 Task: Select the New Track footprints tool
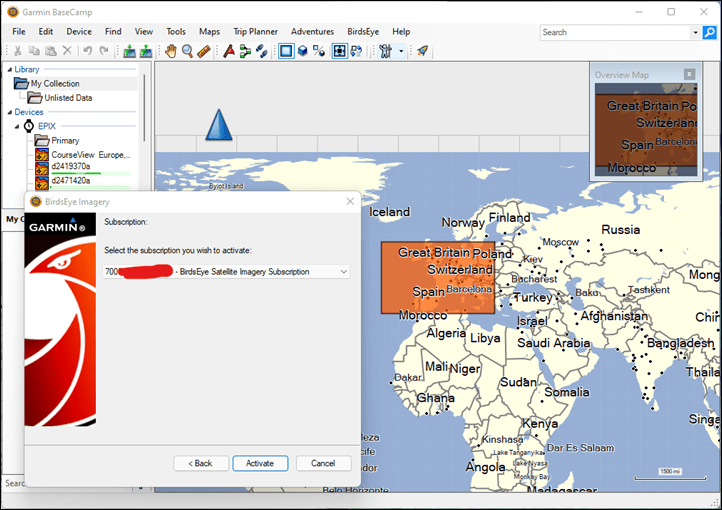262,51
